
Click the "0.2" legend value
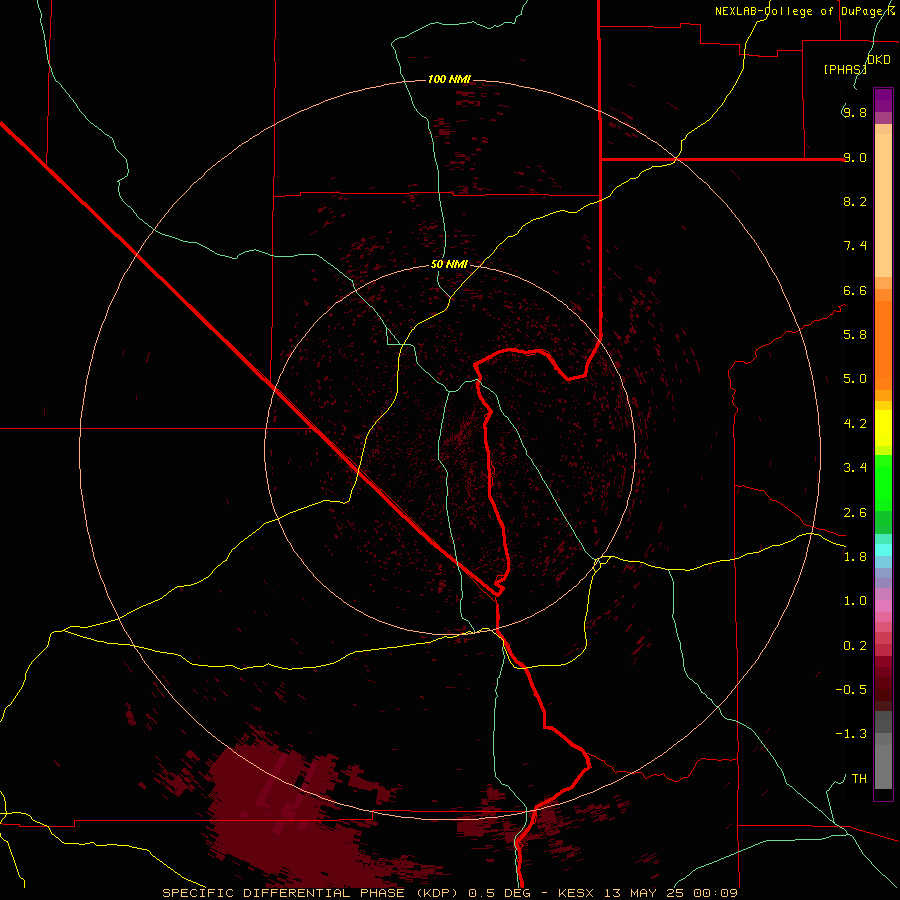[x=855, y=646]
